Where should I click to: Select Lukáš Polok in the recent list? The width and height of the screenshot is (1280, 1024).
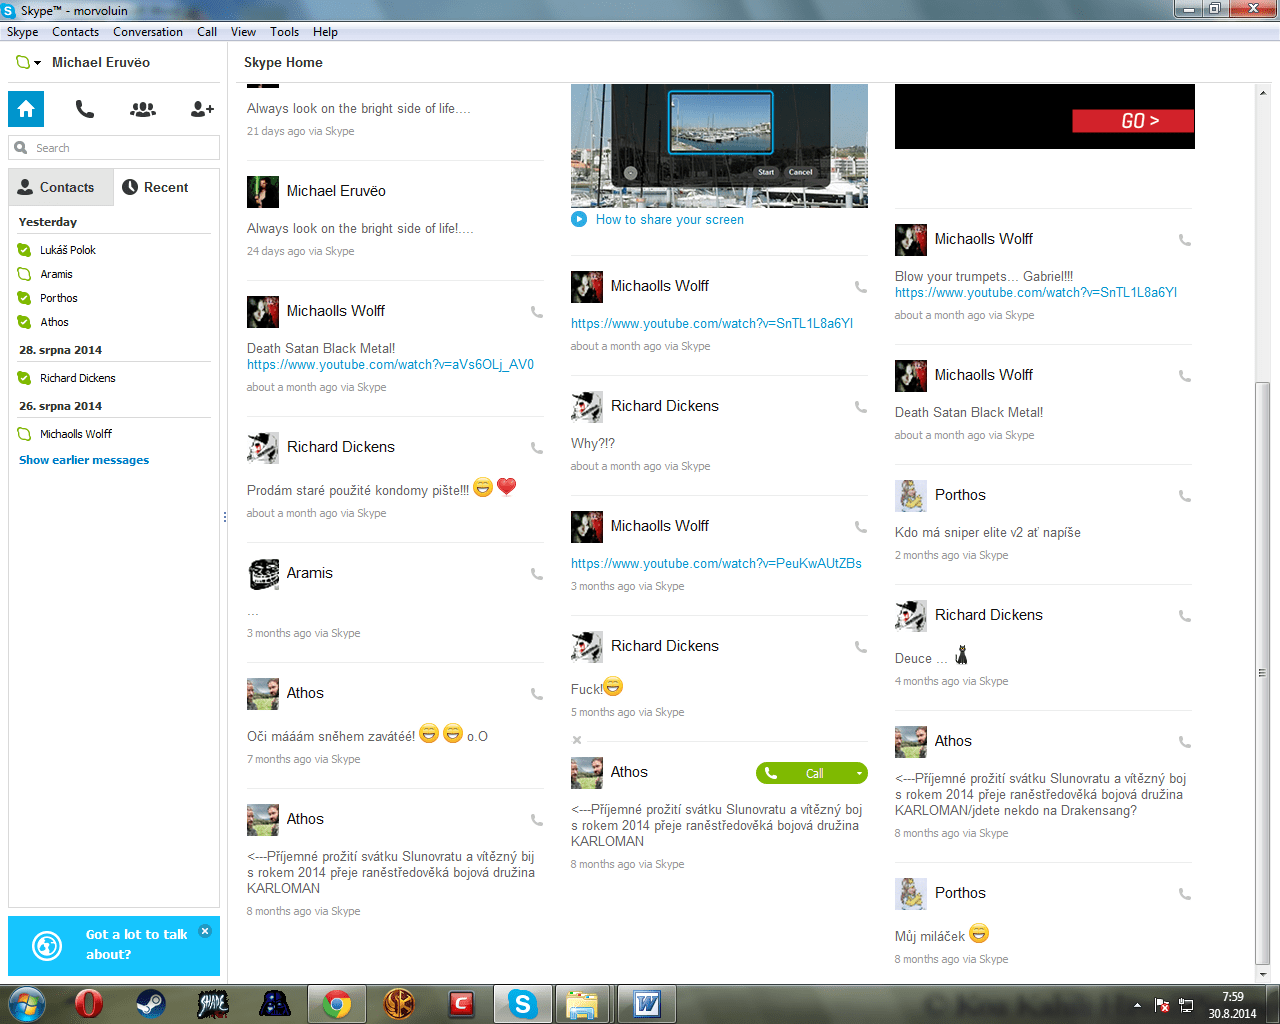click(68, 250)
